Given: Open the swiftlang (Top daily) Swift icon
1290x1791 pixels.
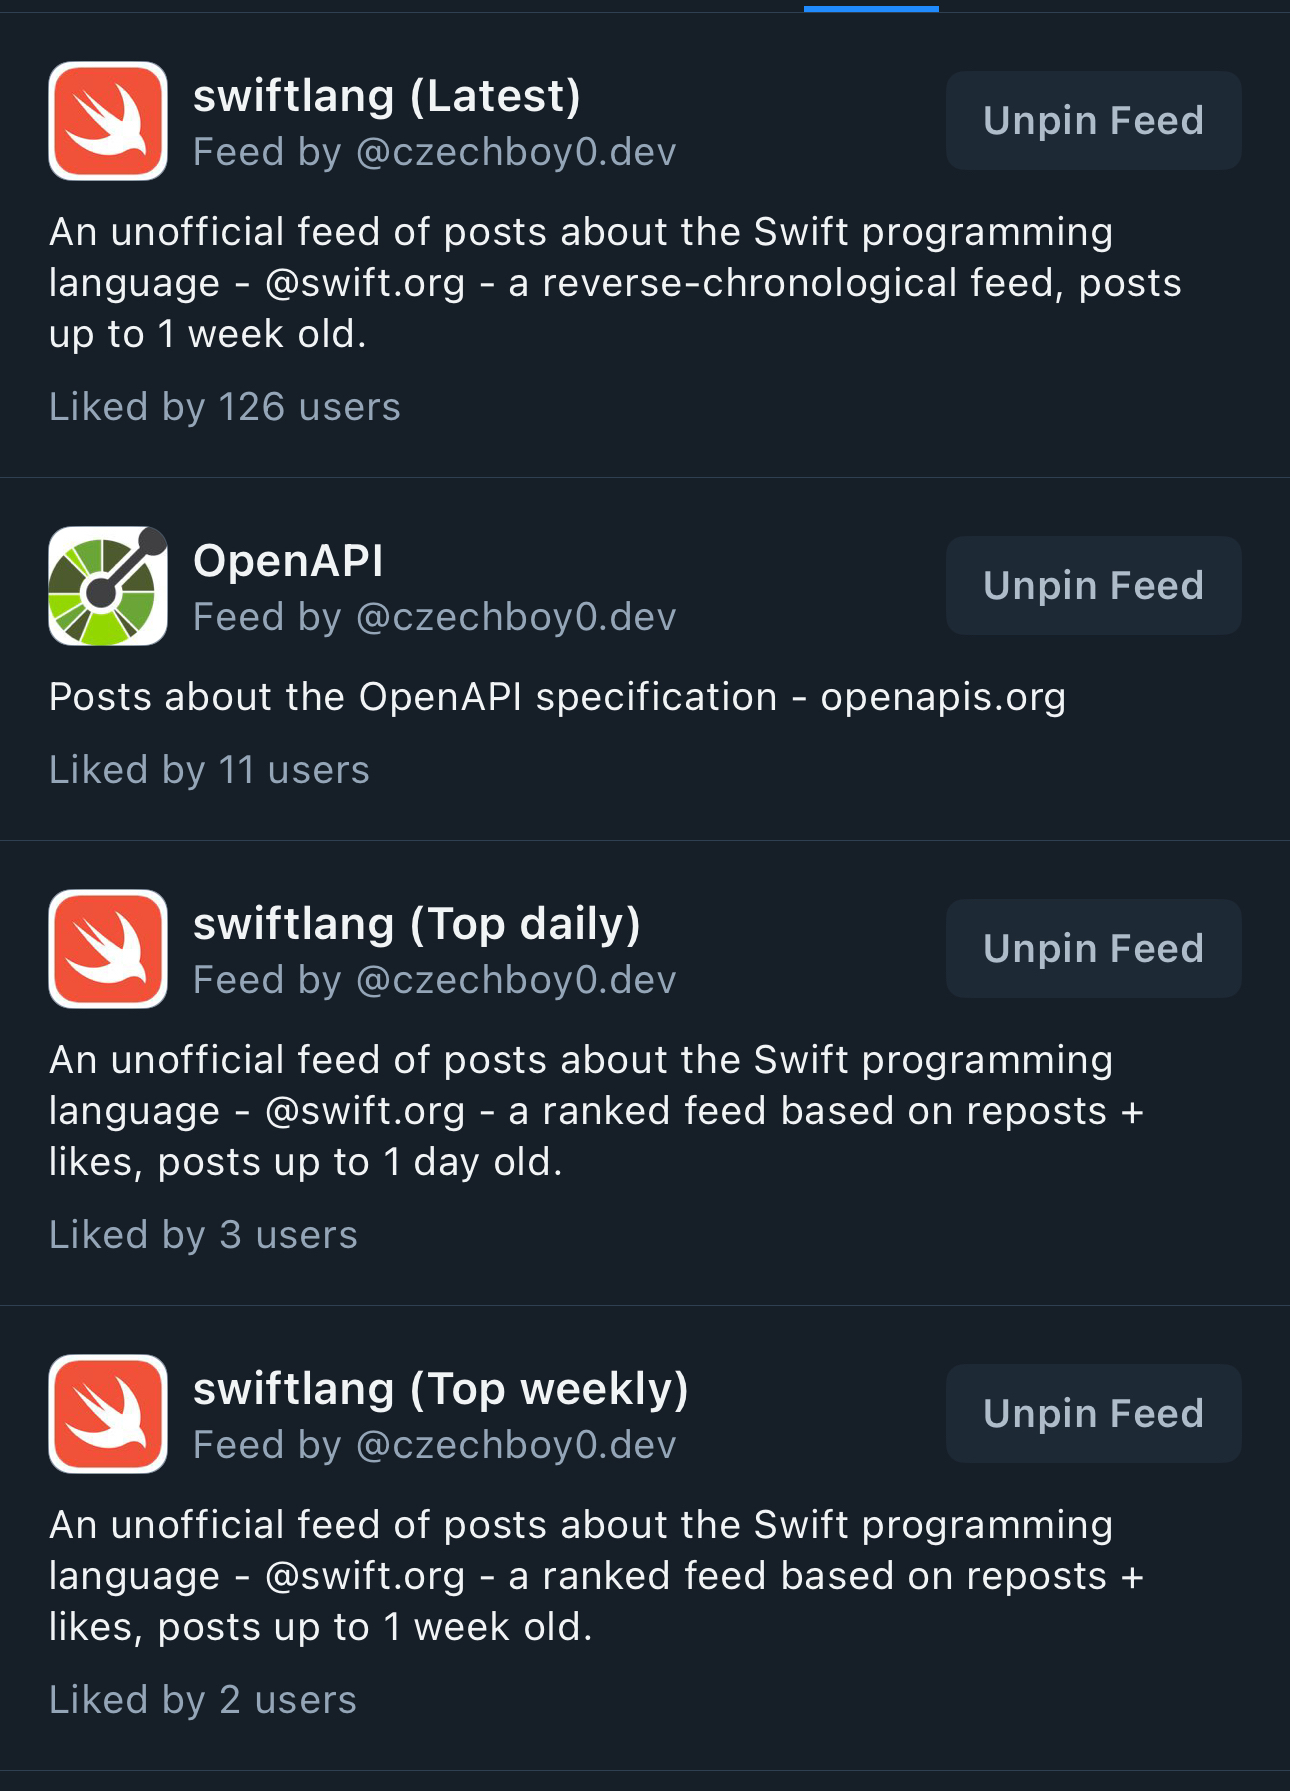Looking at the screenshot, I should (x=108, y=949).
